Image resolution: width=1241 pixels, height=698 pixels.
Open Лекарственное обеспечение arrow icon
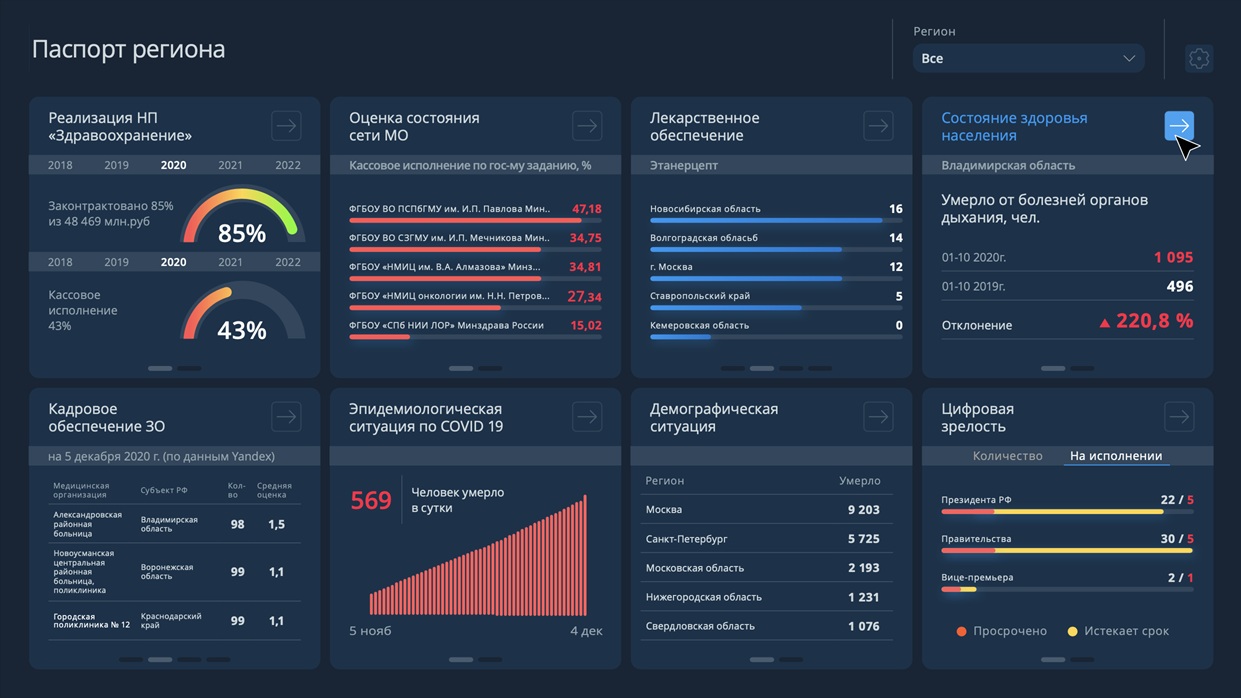coord(878,126)
